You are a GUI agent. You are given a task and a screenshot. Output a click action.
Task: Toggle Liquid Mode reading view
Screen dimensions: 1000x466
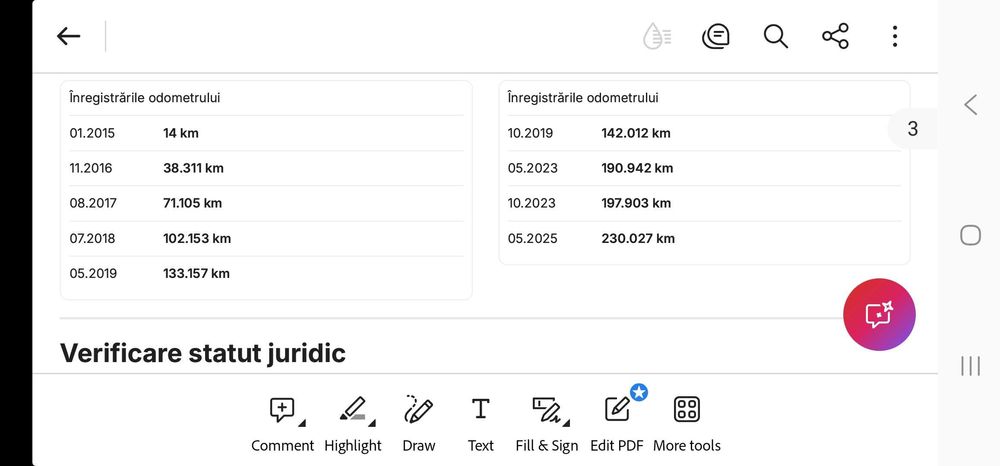[657, 37]
